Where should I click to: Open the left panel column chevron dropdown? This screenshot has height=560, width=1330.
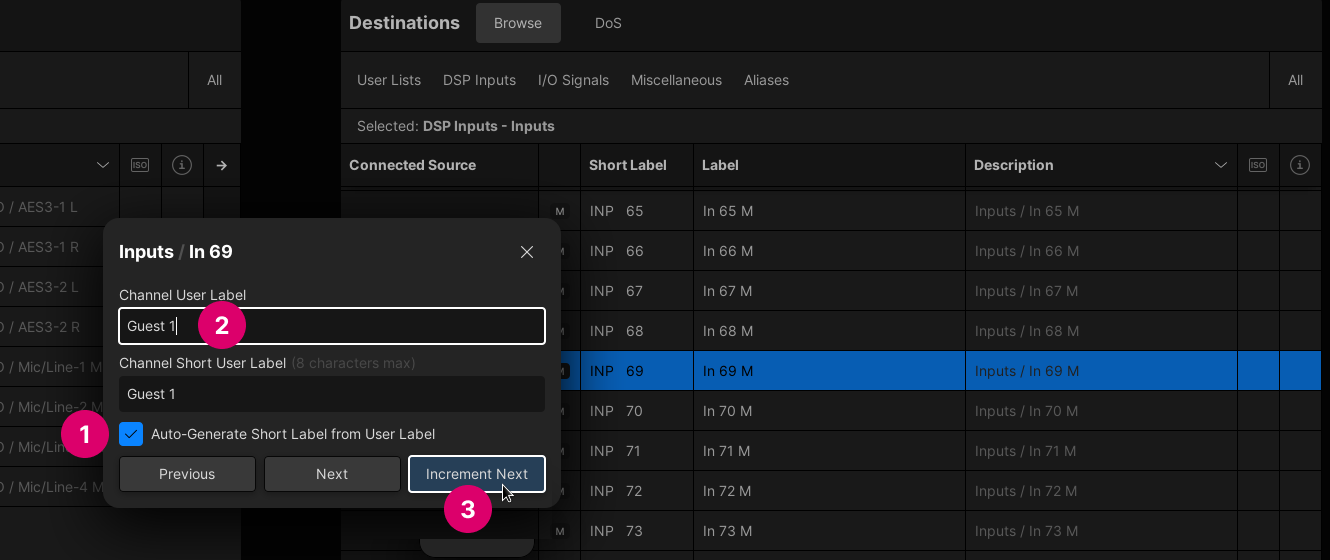(103, 165)
